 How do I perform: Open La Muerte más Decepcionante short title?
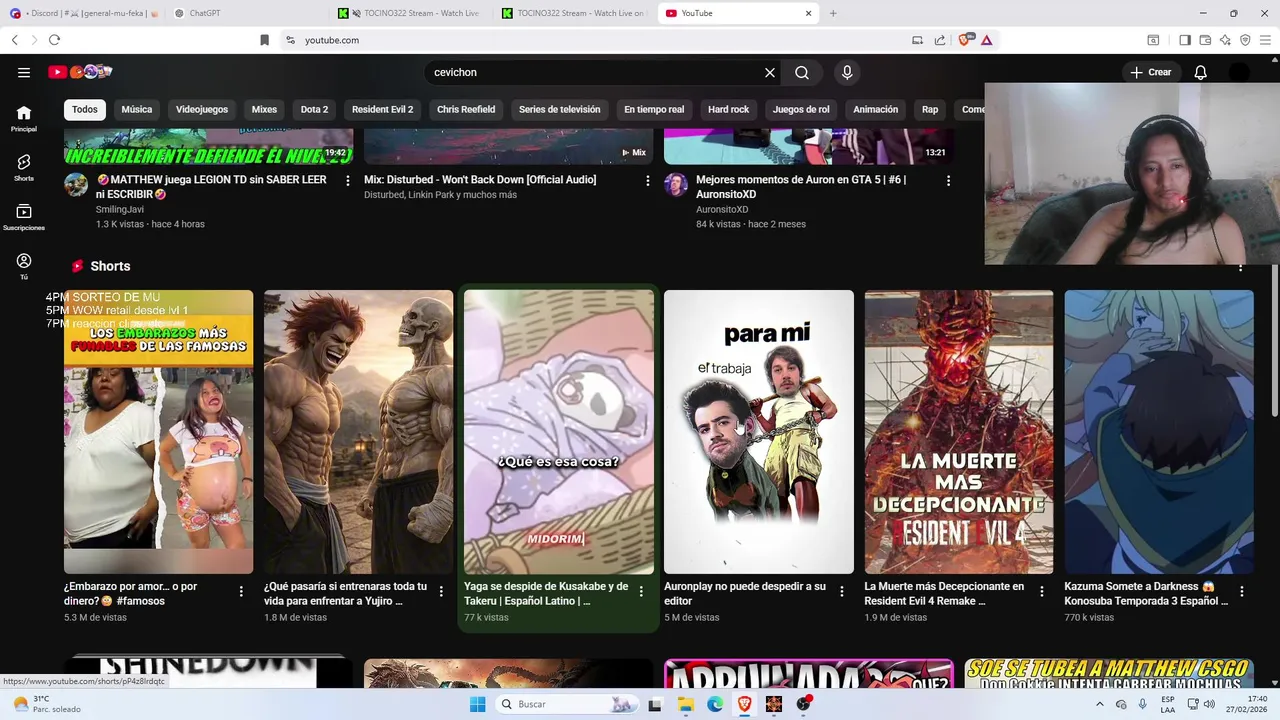tap(944, 594)
